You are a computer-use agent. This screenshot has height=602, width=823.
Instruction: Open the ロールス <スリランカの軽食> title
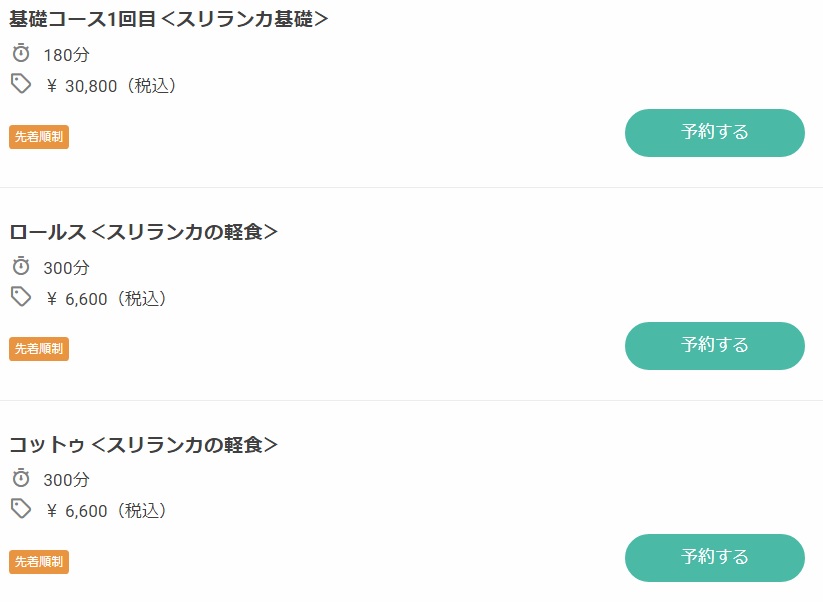[x=143, y=232]
